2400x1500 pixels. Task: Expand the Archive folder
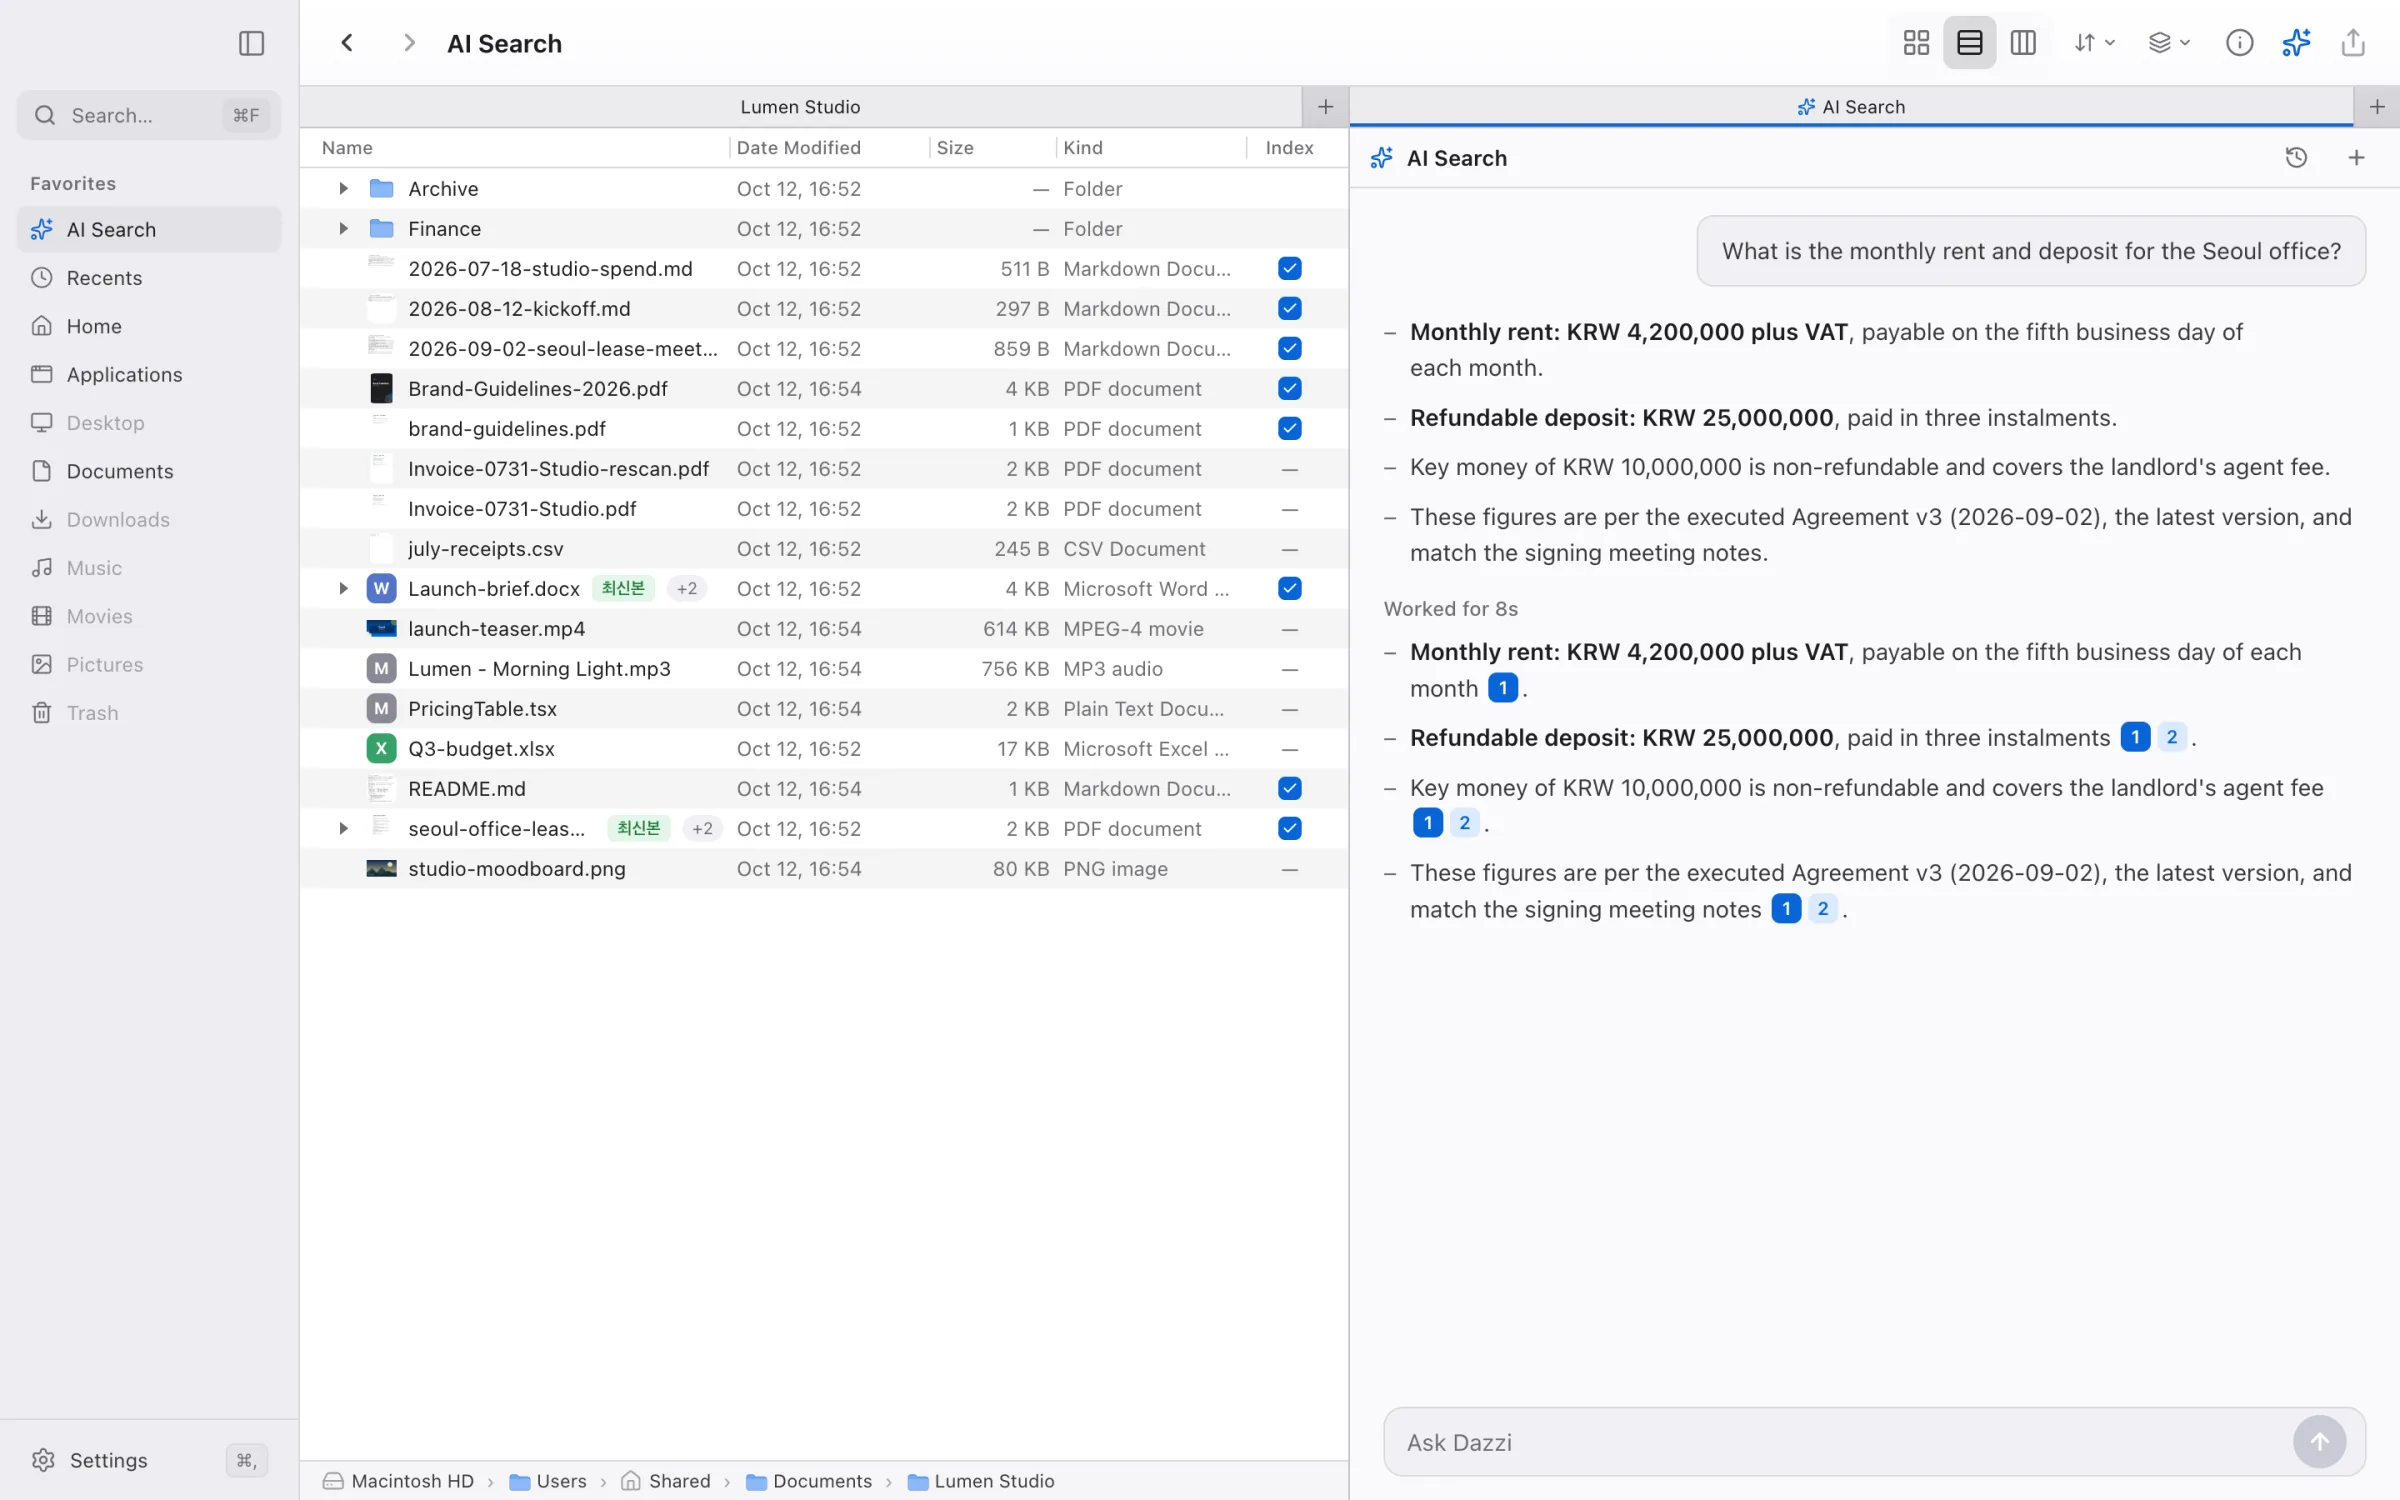[x=343, y=188]
